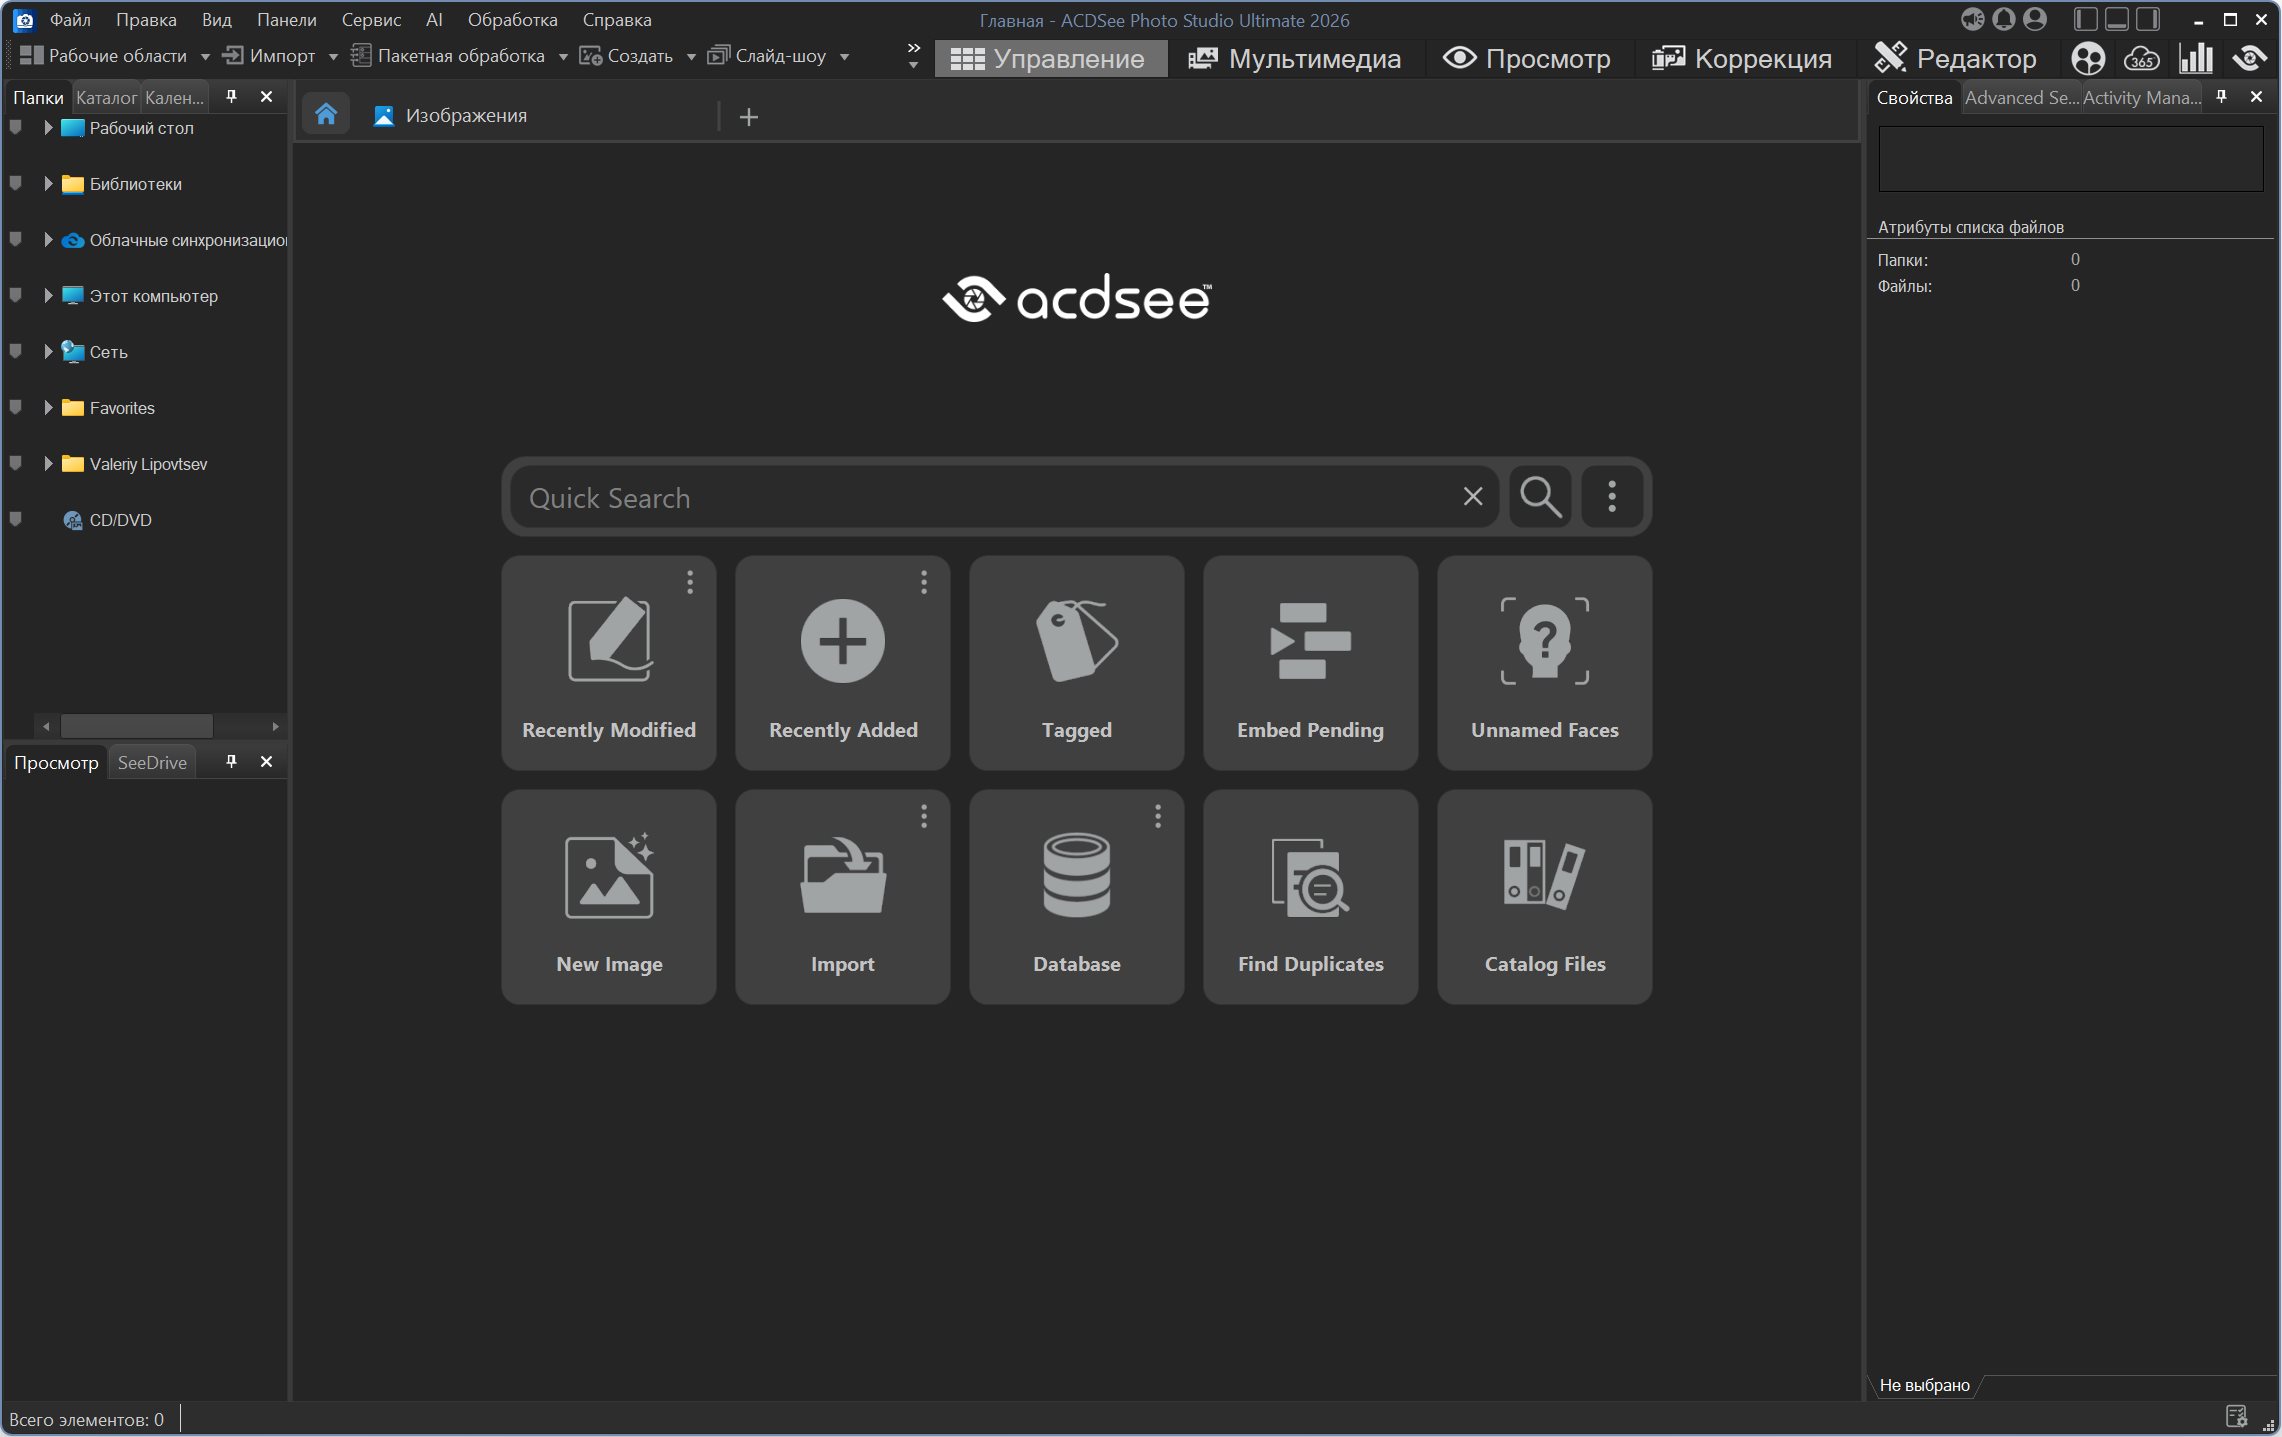This screenshot has width=2282, height=1437.
Task: Open the Dashboard bar chart mode icon
Action: 2195,58
